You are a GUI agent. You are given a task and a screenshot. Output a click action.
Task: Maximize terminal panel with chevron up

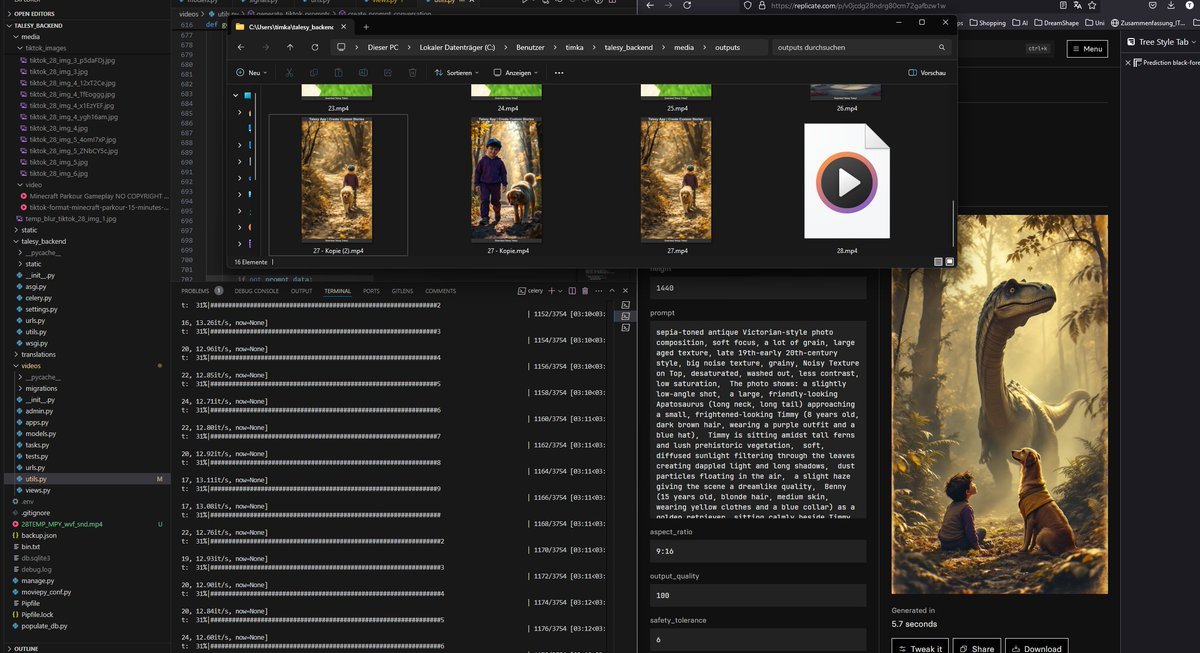click(x=612, y=291)
